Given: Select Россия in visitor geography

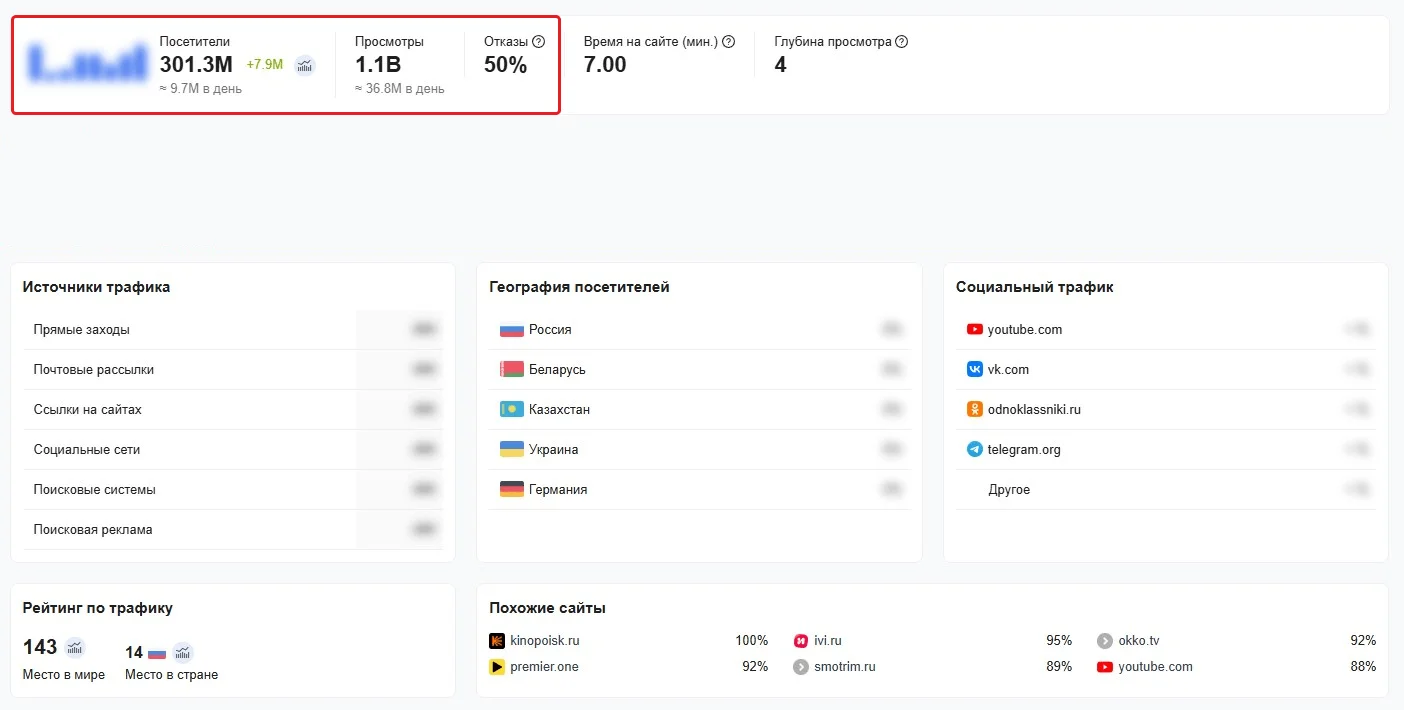Looking at the screenshot, I should [700, 330].
